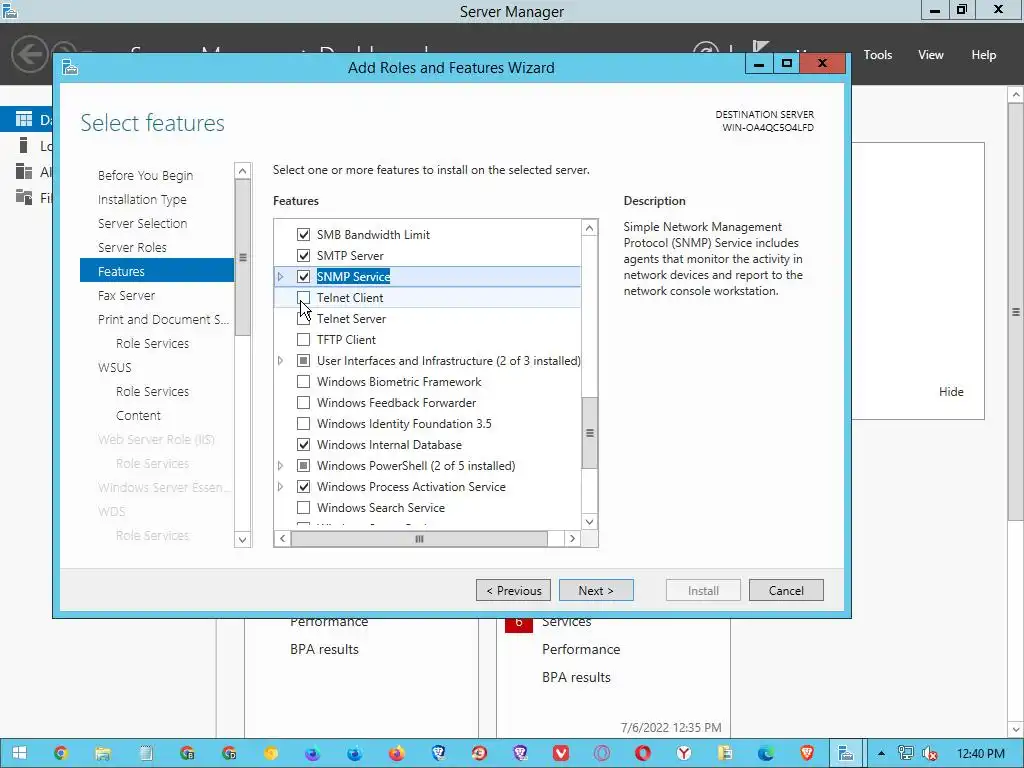Select the Dashboard icon in Server Manager sidebar

[24, 119]
